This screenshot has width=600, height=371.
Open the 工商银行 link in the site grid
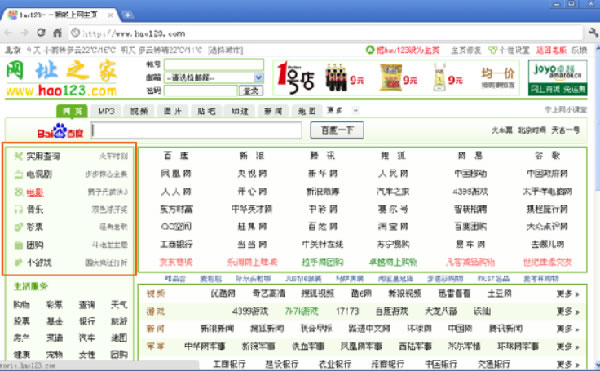tap(176, 244)
